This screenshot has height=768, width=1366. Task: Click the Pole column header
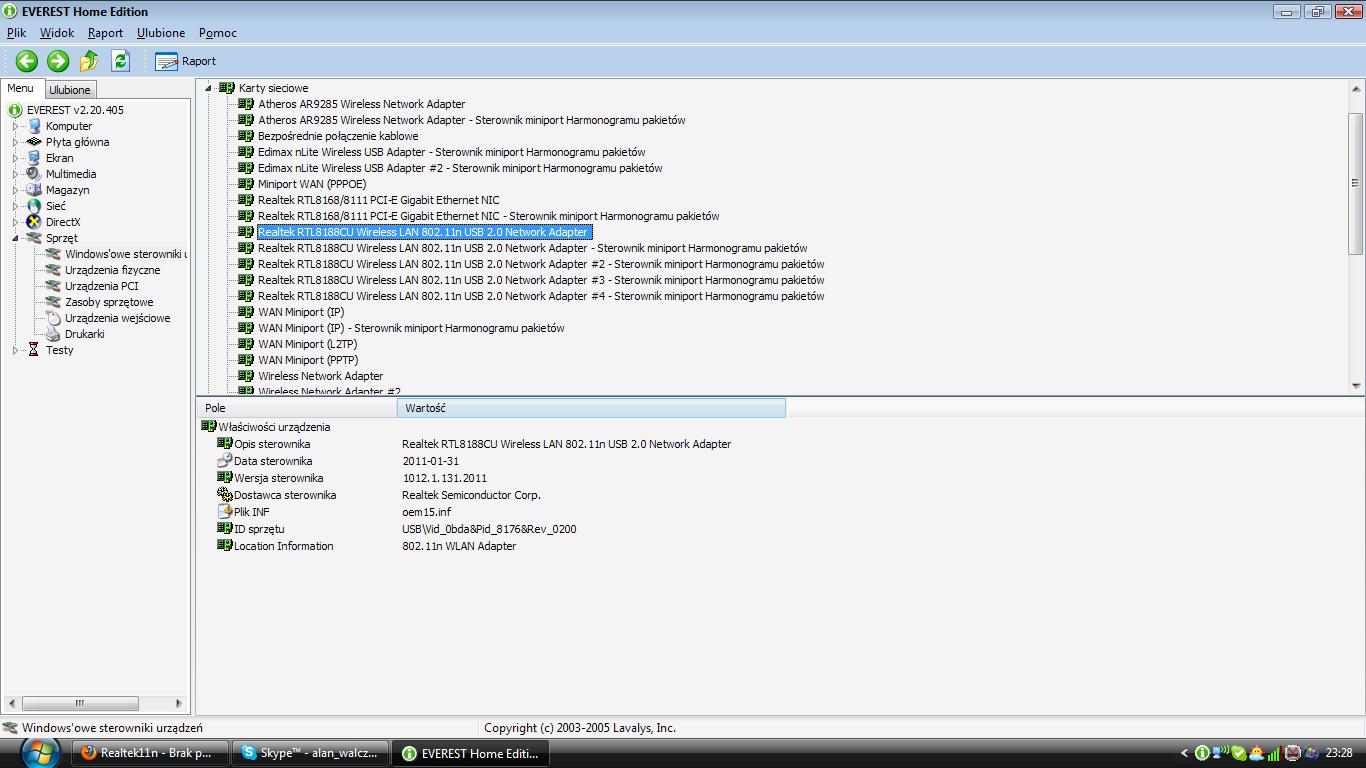click(297, 408)
